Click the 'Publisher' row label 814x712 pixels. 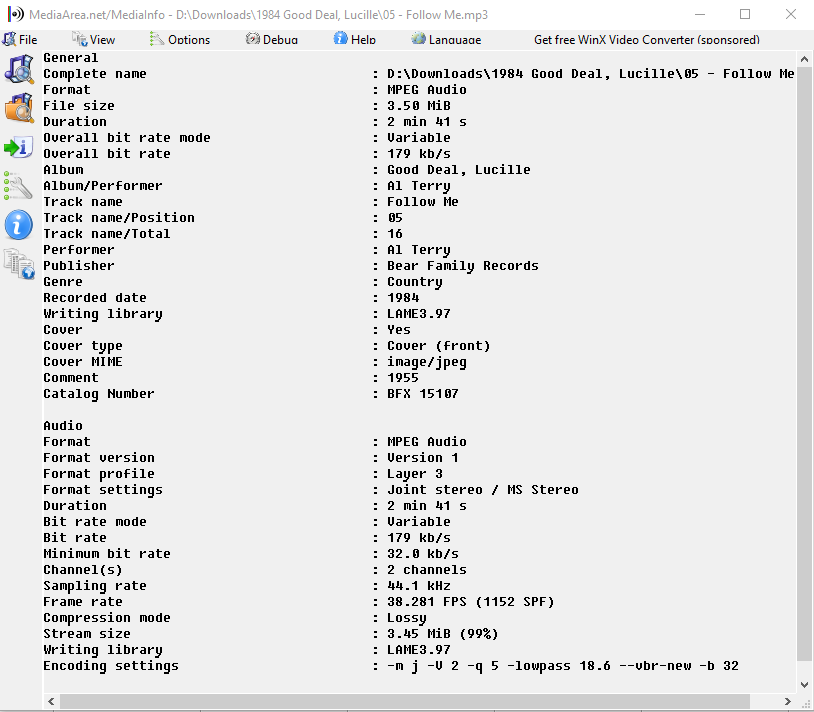78,266
